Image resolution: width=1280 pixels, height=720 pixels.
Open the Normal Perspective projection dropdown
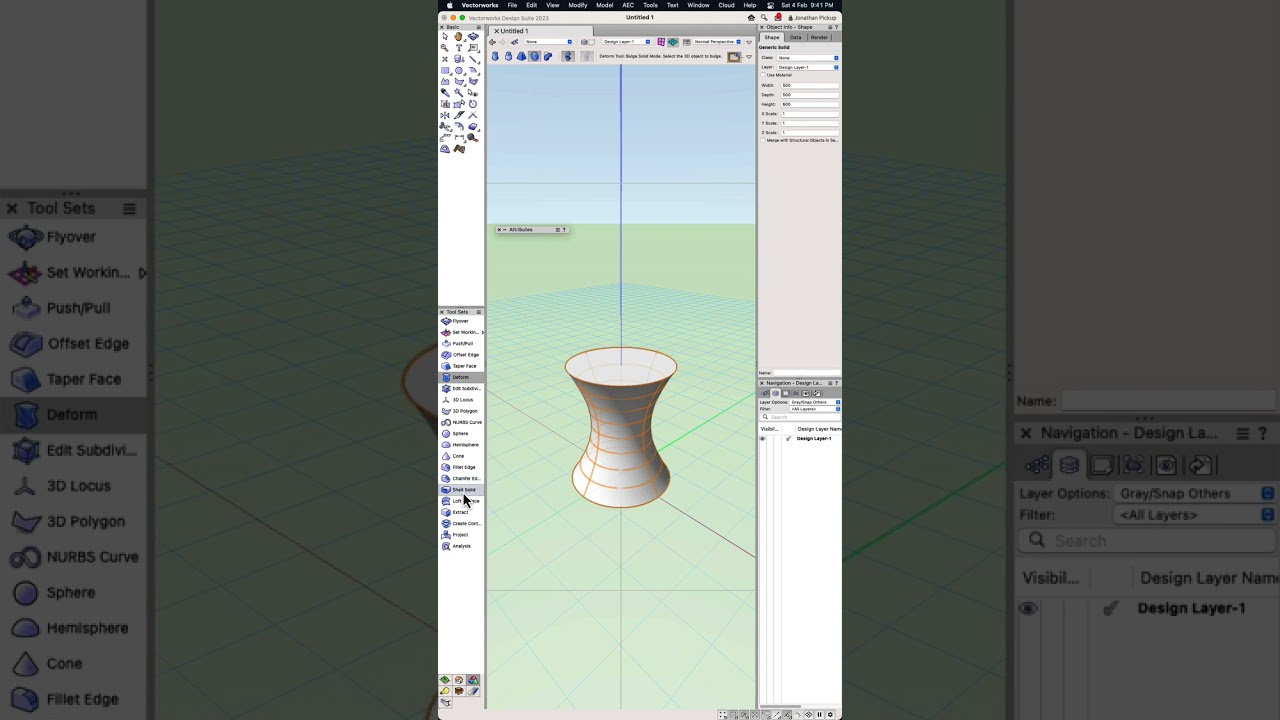pos(718,42)
